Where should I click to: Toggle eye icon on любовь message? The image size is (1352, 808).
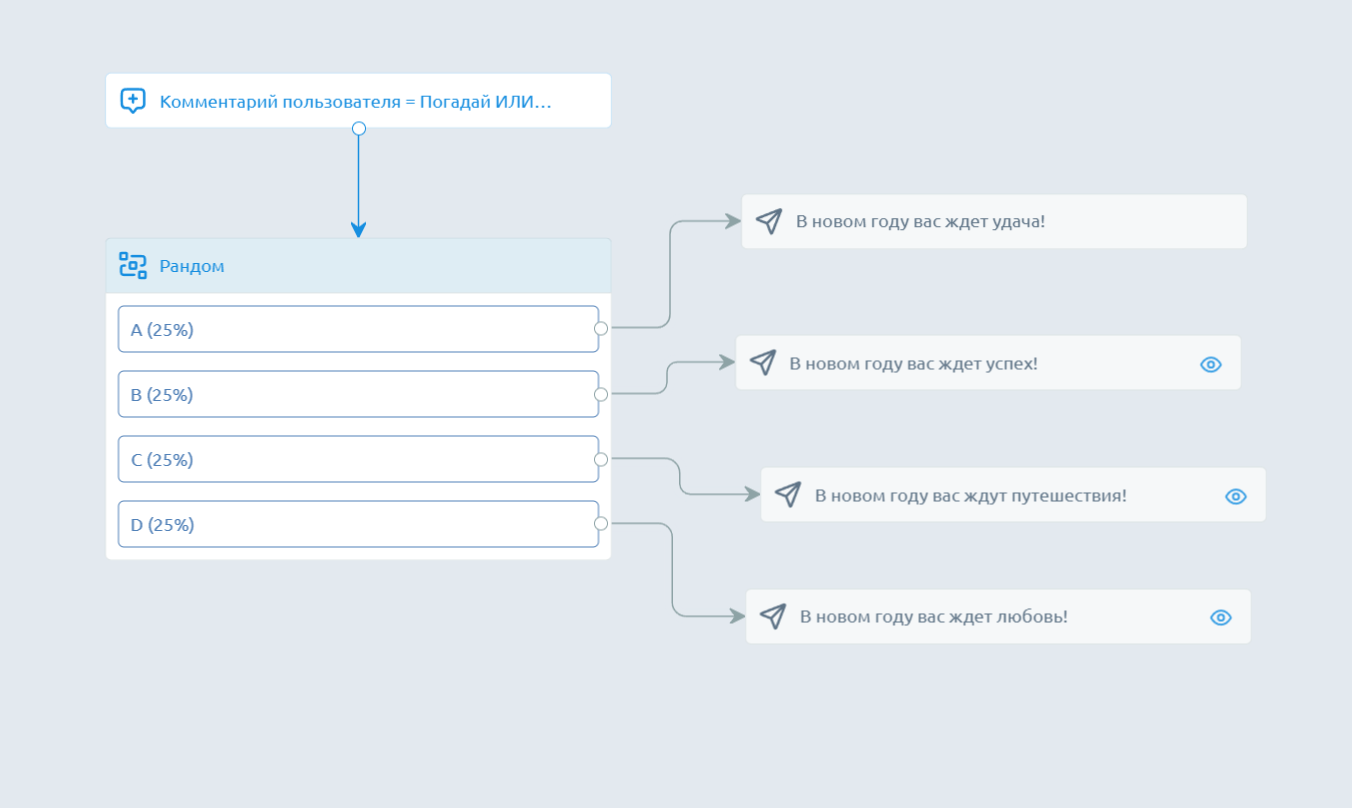tap(1220, 617)
